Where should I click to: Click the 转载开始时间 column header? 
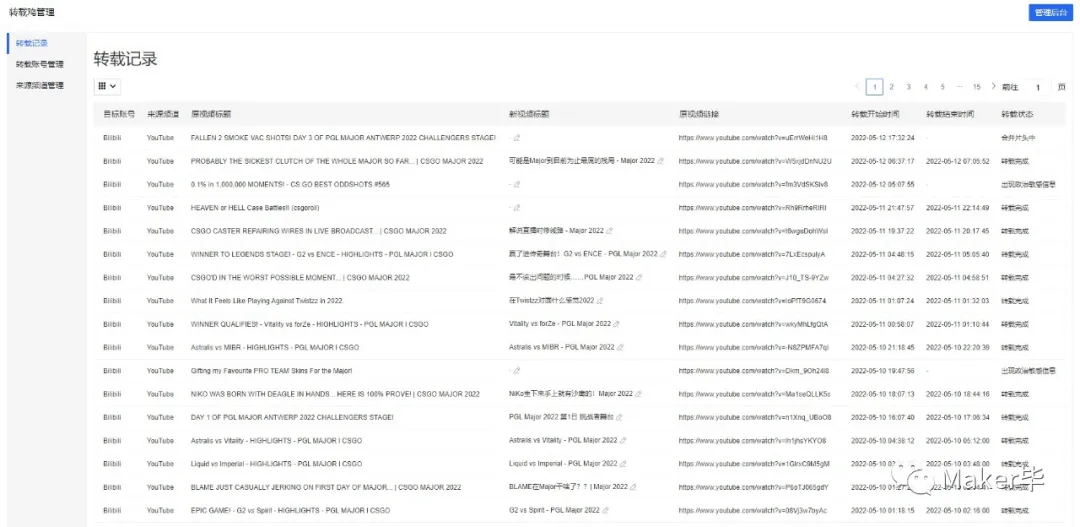coord(875,114)
